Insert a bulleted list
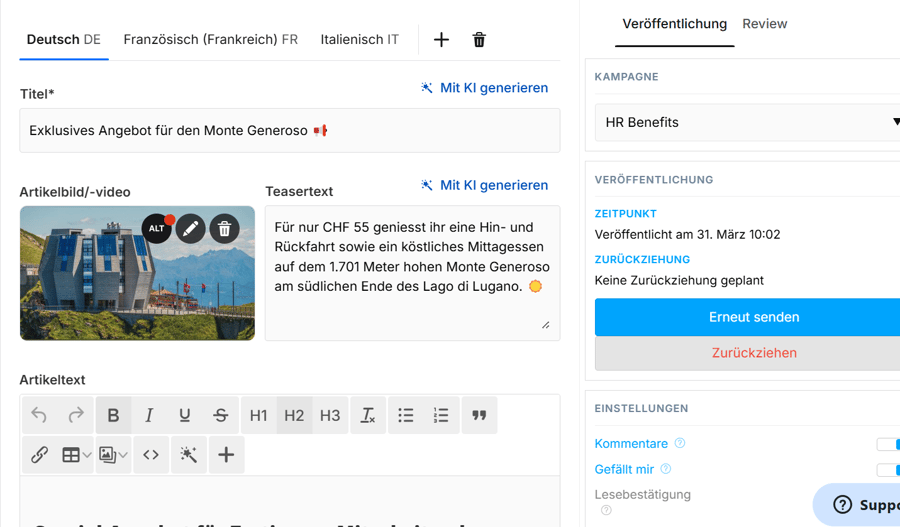The width and height of the screenshot is (900, 527). point(406,415)
